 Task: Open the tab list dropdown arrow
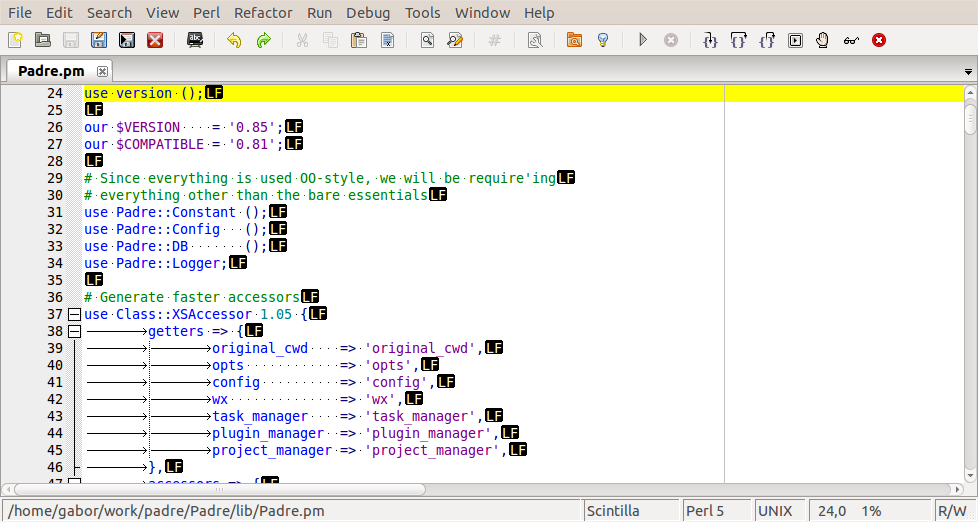click(x=968, y=72)
